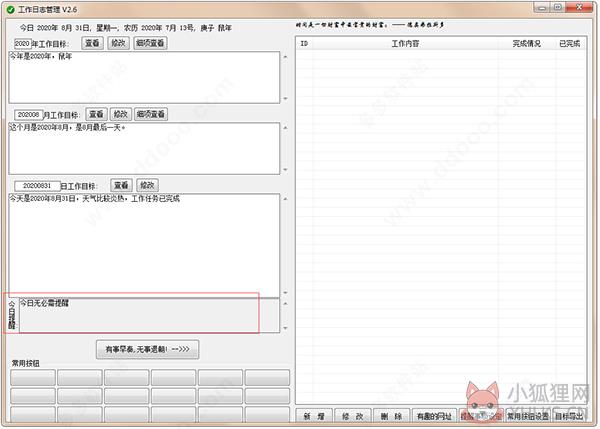
Task: Click the monthly goal scroll down arrow
Action: pos(285,170)
